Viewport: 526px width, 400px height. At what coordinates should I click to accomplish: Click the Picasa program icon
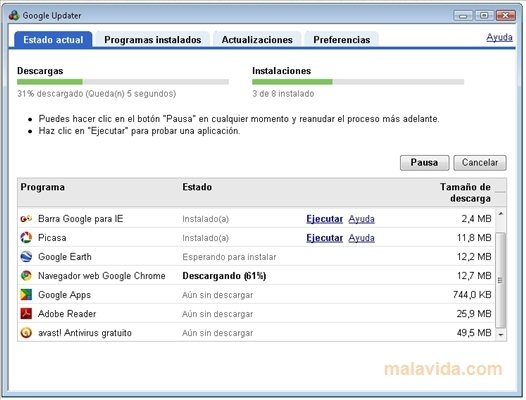point(26,238)
